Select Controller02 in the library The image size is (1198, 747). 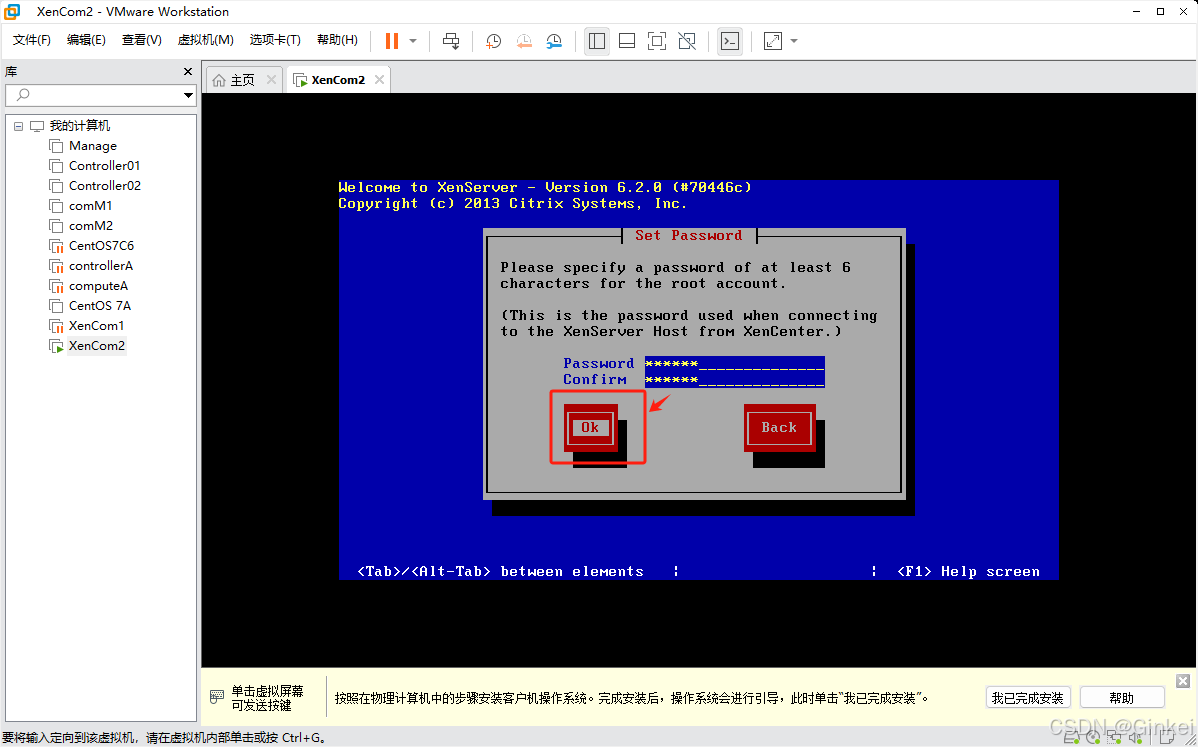105,186
